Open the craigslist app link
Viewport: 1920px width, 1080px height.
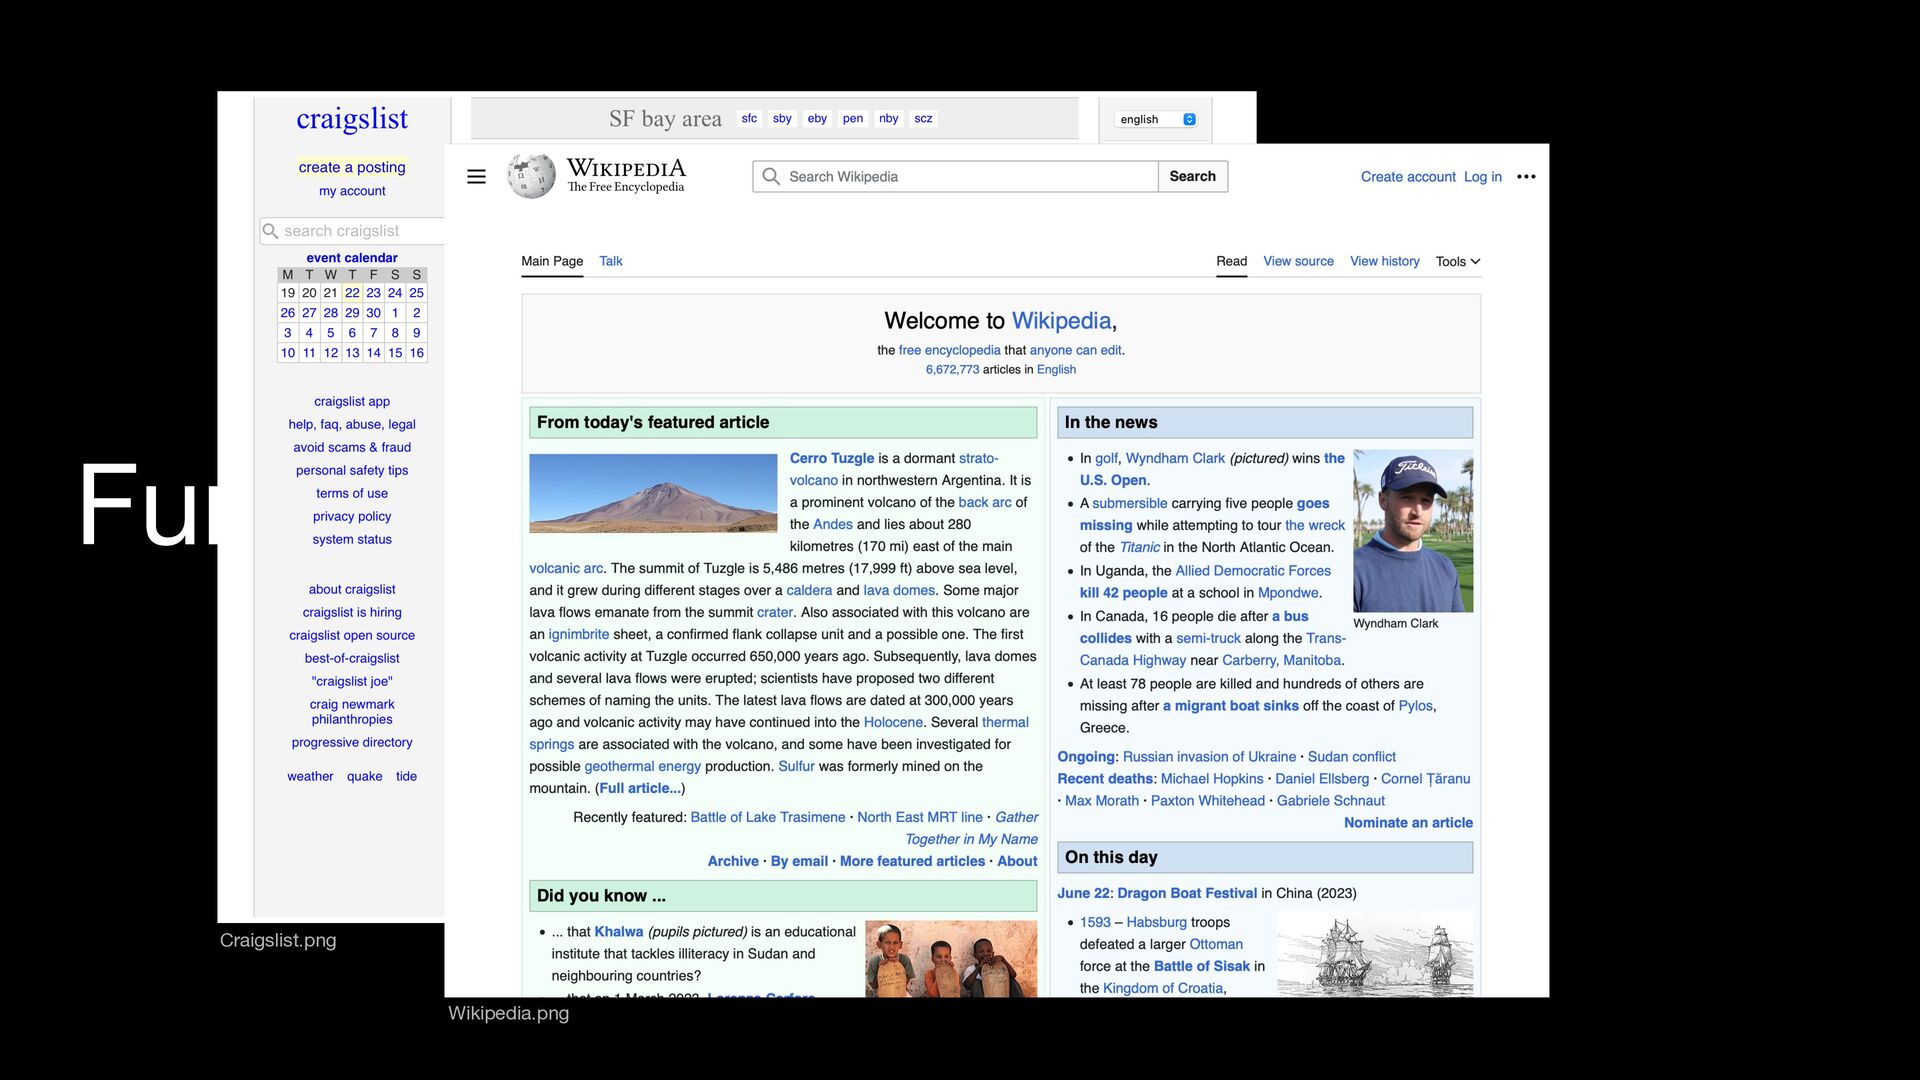[x=352, y=401]
